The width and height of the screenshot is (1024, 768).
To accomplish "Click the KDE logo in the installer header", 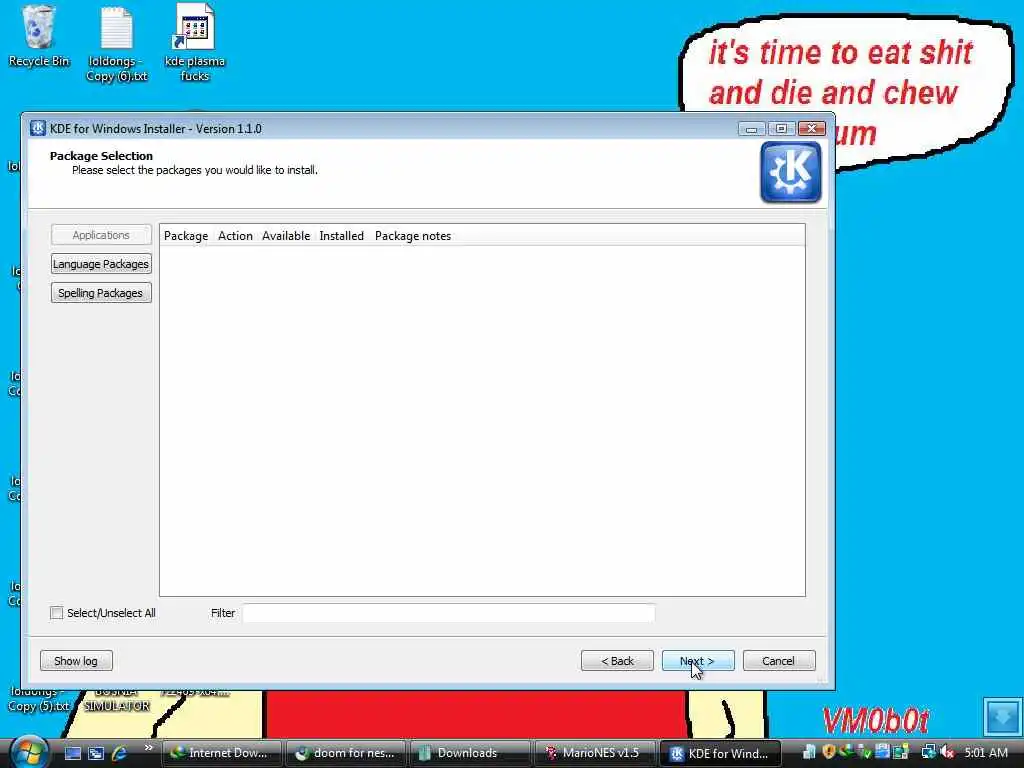I will coord(790,172).
